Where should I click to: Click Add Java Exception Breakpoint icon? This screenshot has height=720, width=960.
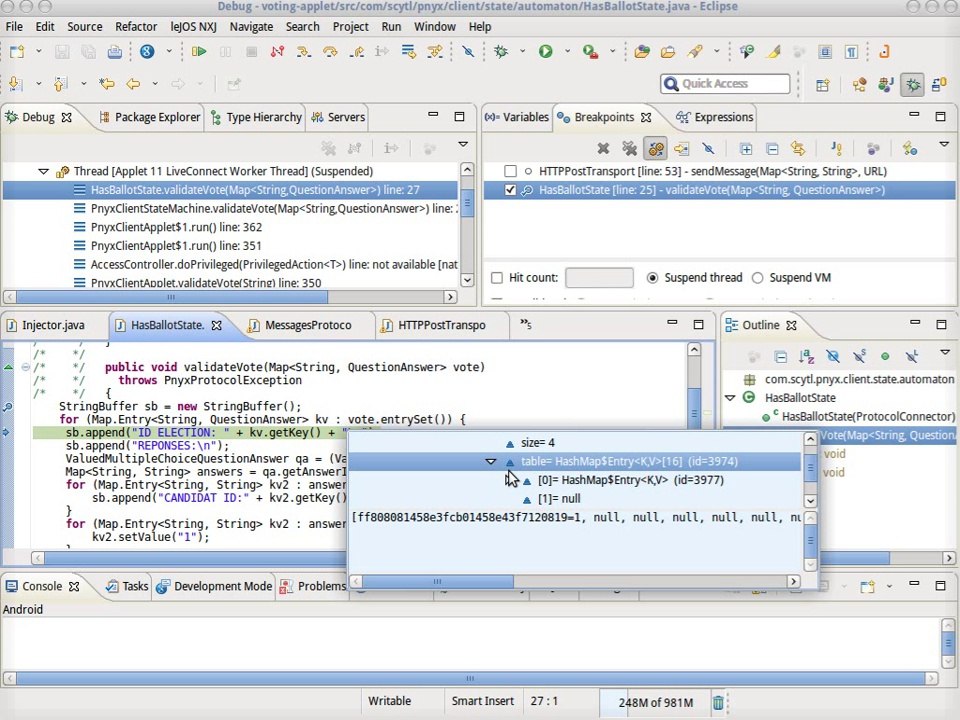pyautogui.click(x=836, y=148)
